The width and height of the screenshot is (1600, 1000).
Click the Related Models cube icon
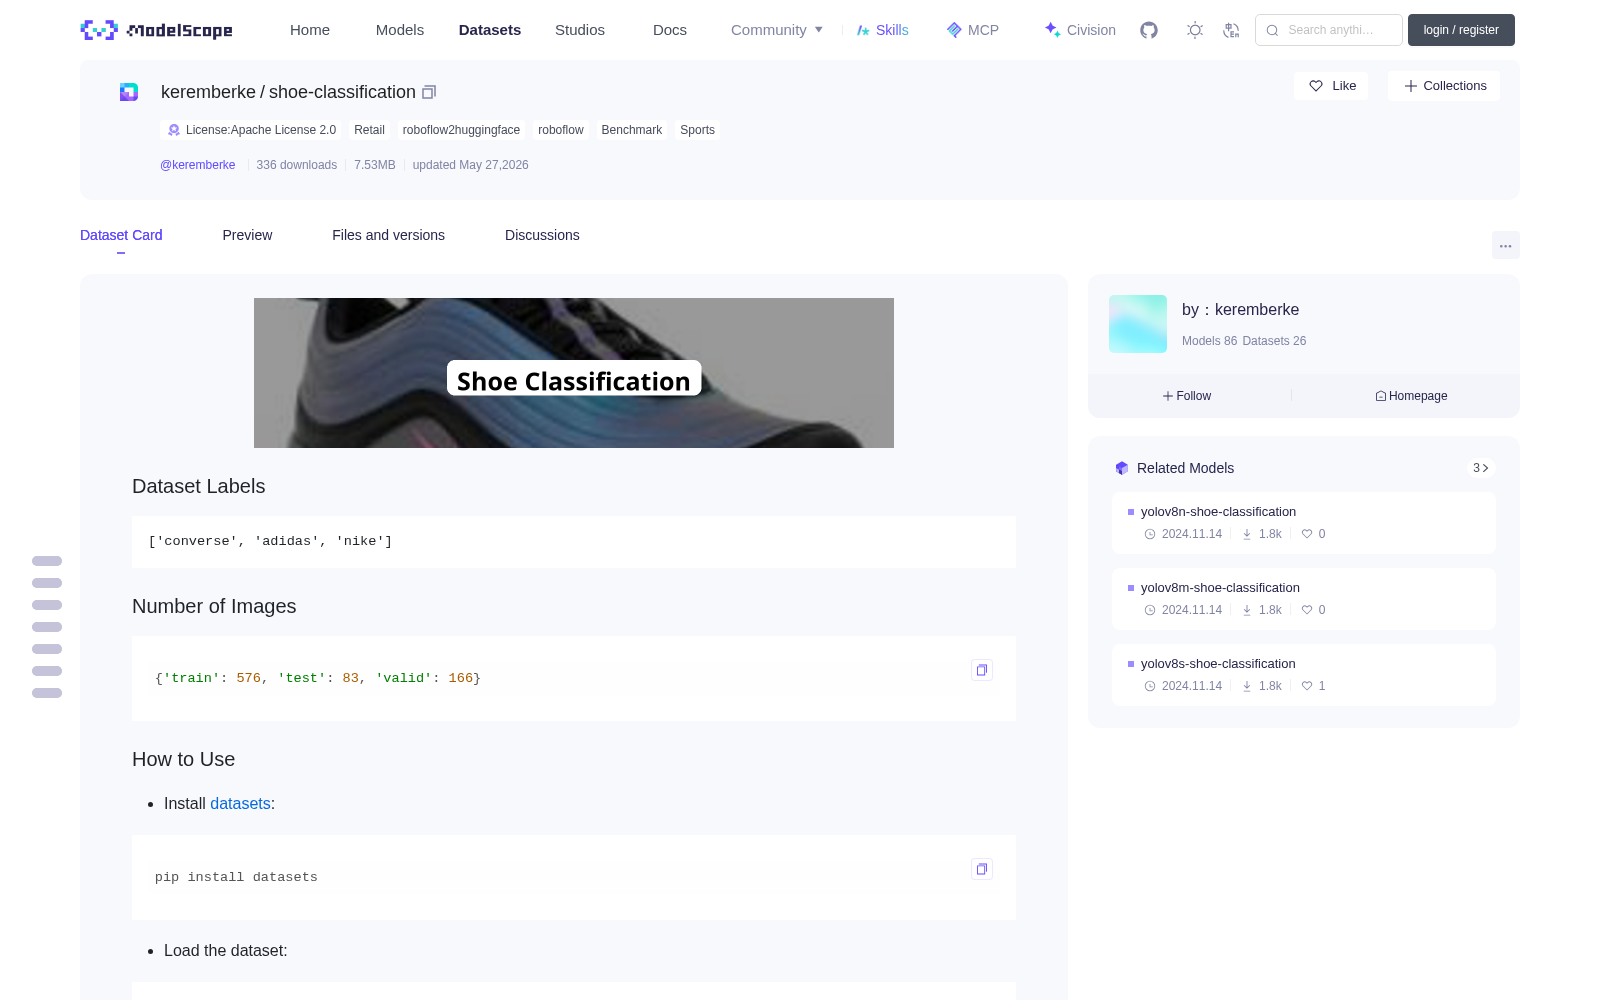(x=1122, y=468)
